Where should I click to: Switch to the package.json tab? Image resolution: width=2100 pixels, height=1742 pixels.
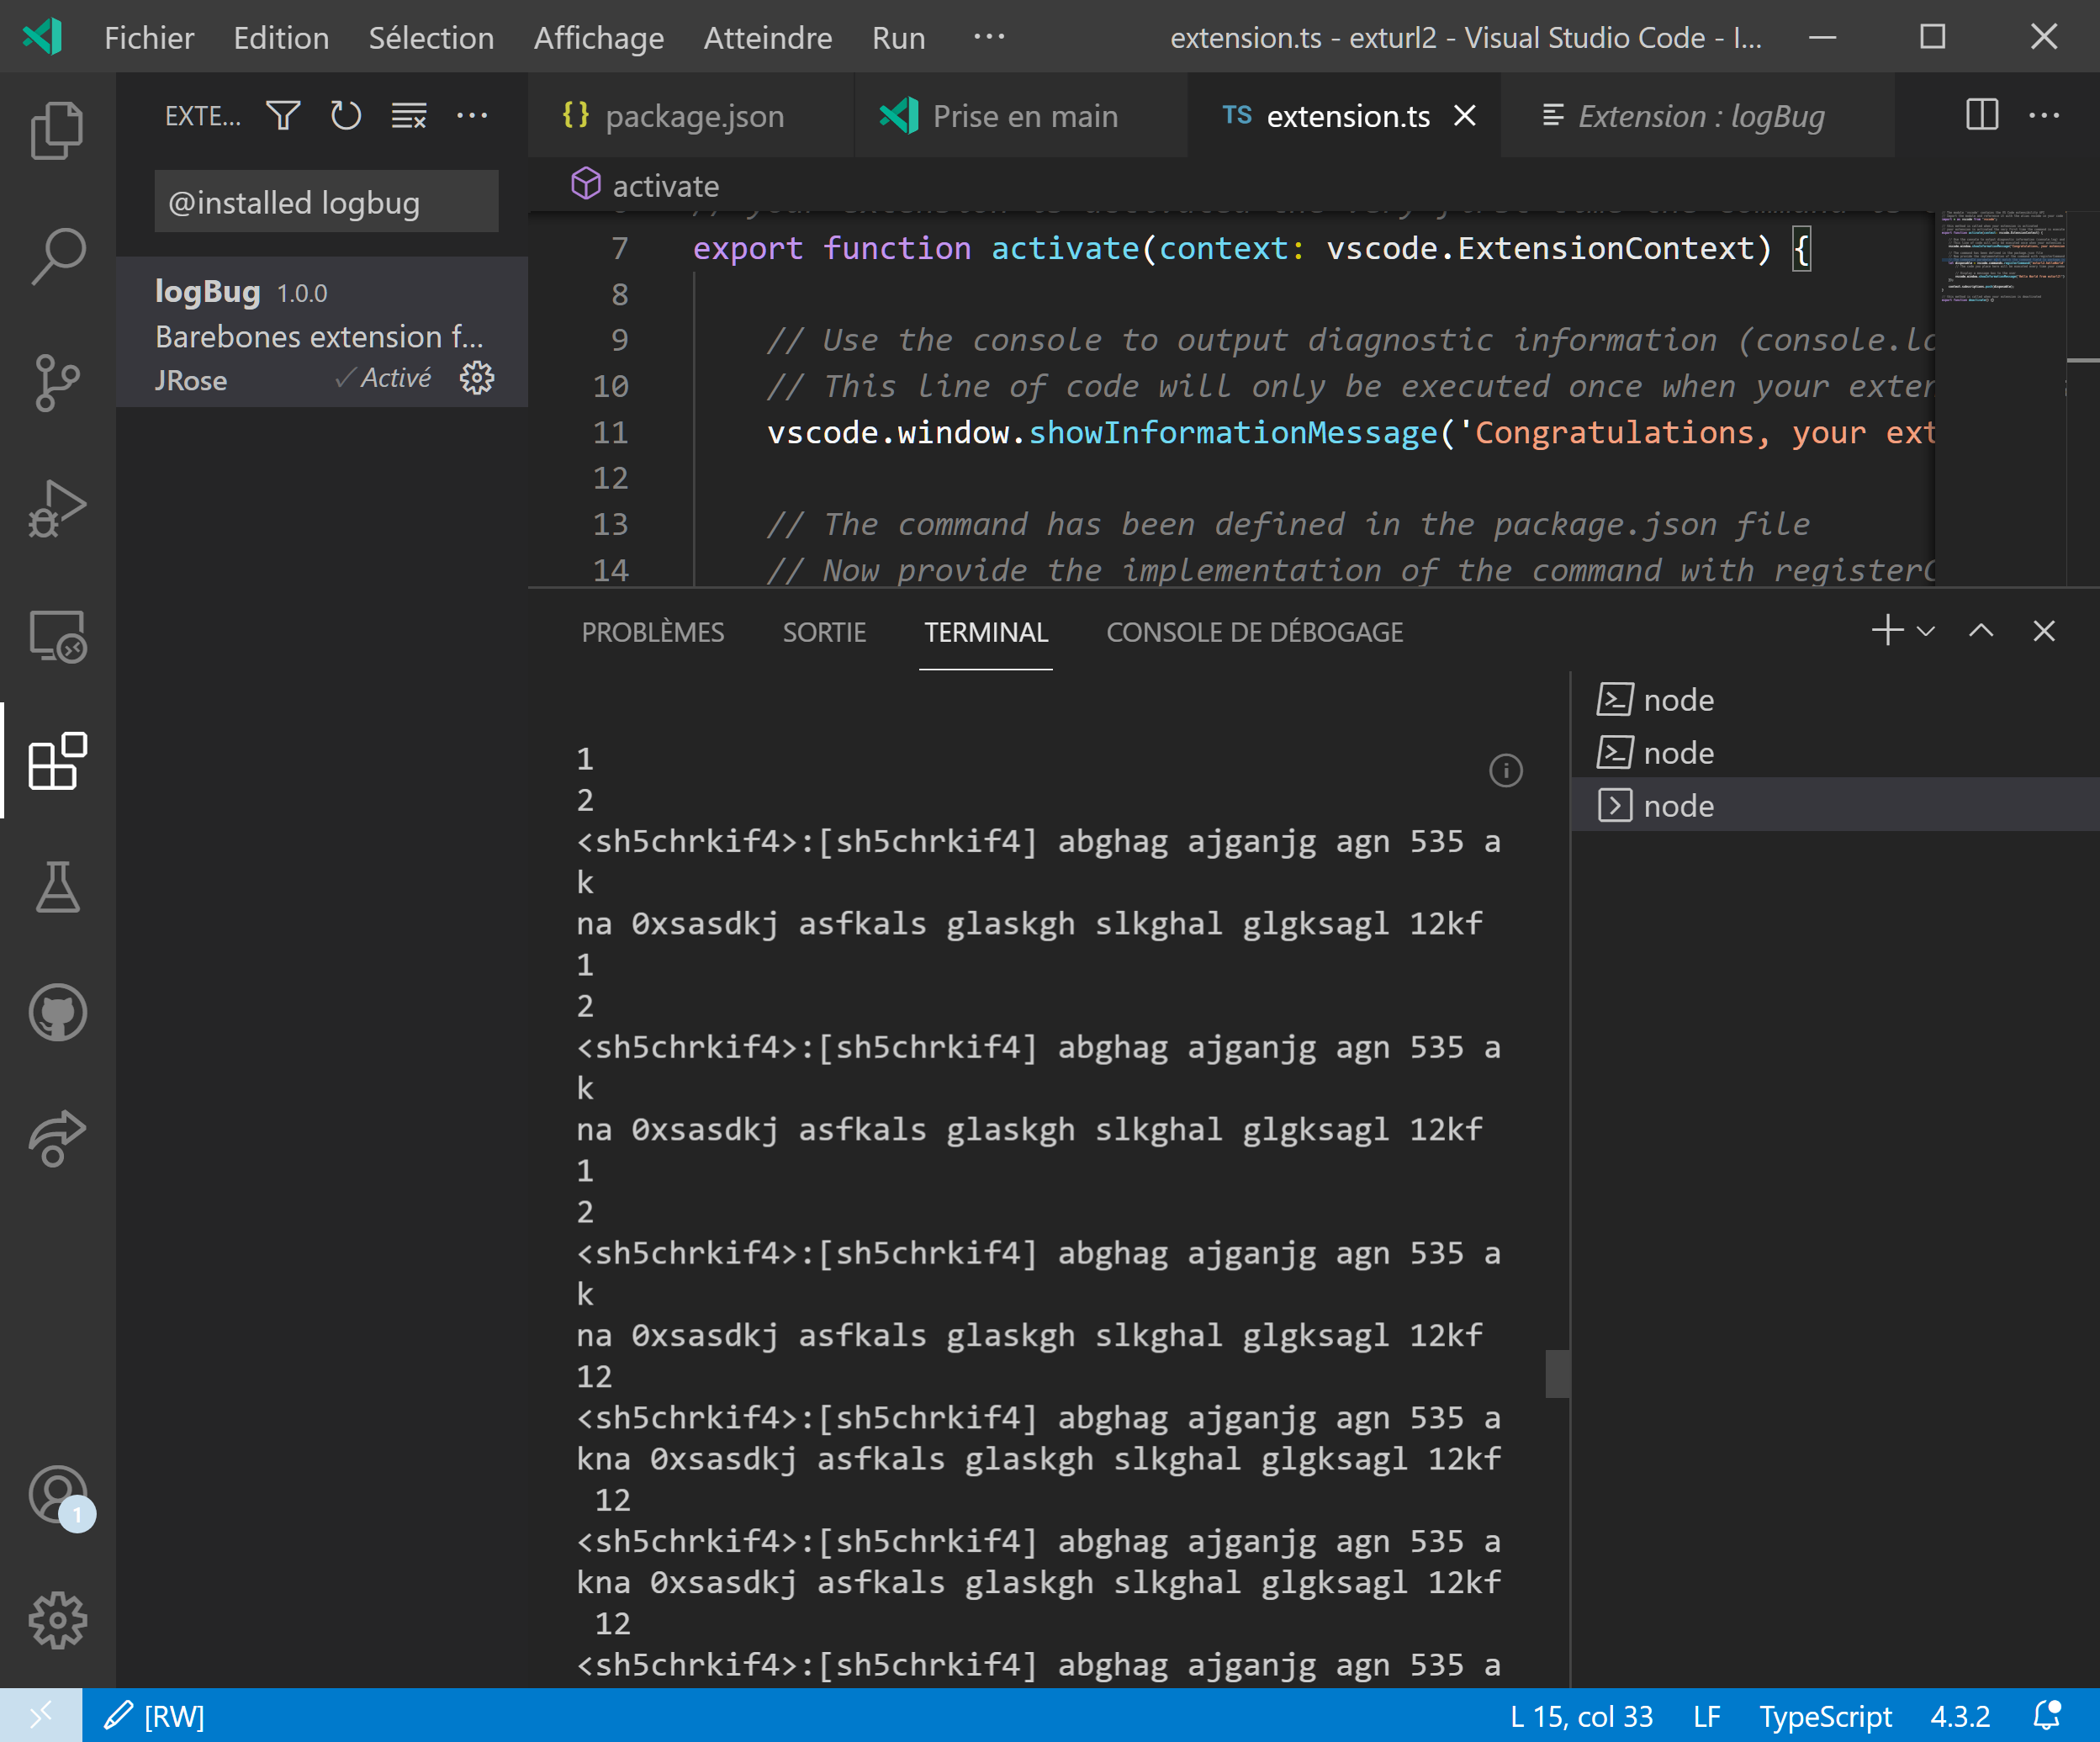pyautogui.click(x=694, y=115)
